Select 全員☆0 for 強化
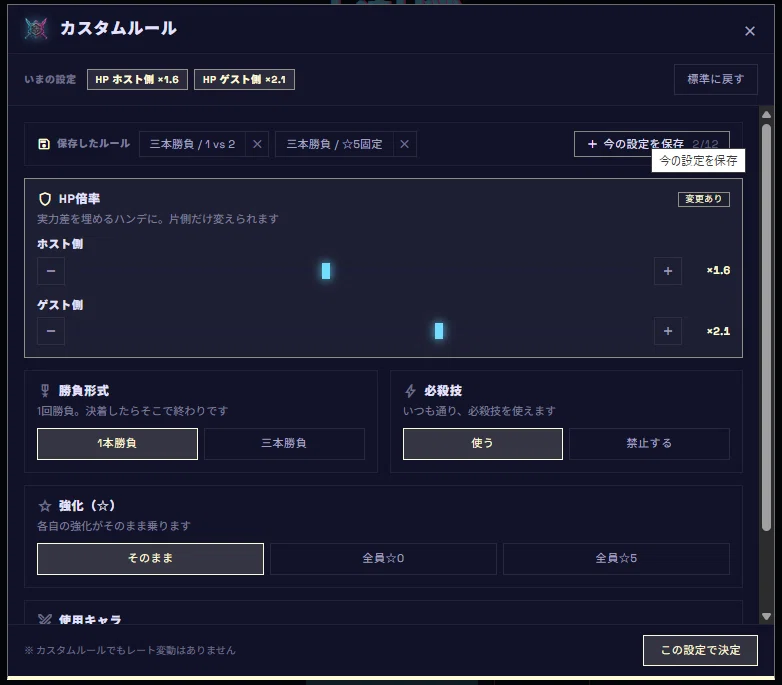This screenshot has height=685, width=782. (x=383, y=559)
